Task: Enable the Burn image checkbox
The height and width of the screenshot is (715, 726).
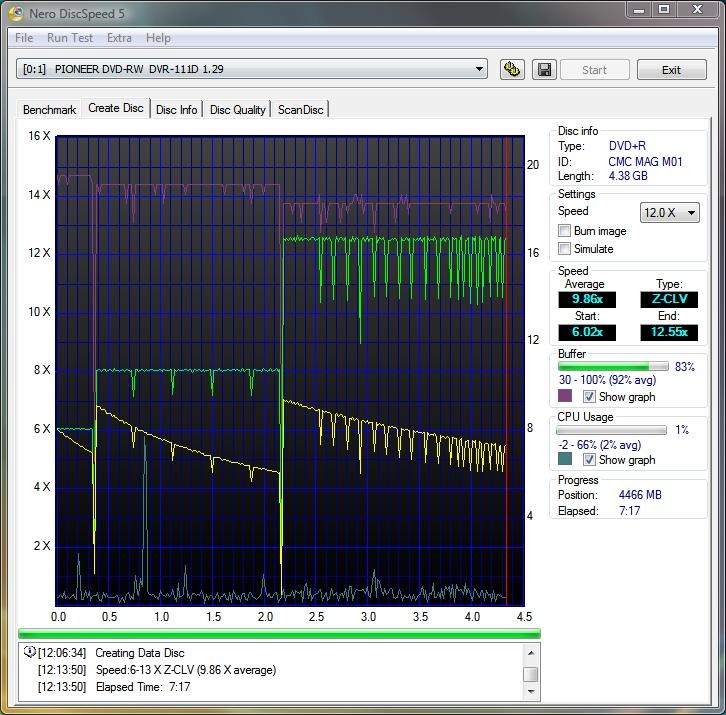Action: (565, 231)
